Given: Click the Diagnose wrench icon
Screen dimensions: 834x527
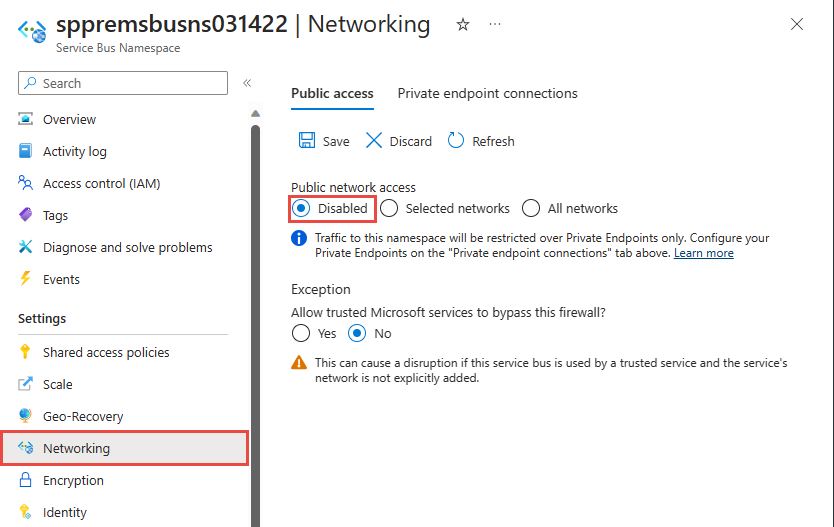Looking at the screenshot, I should click(x=25, y=247).
